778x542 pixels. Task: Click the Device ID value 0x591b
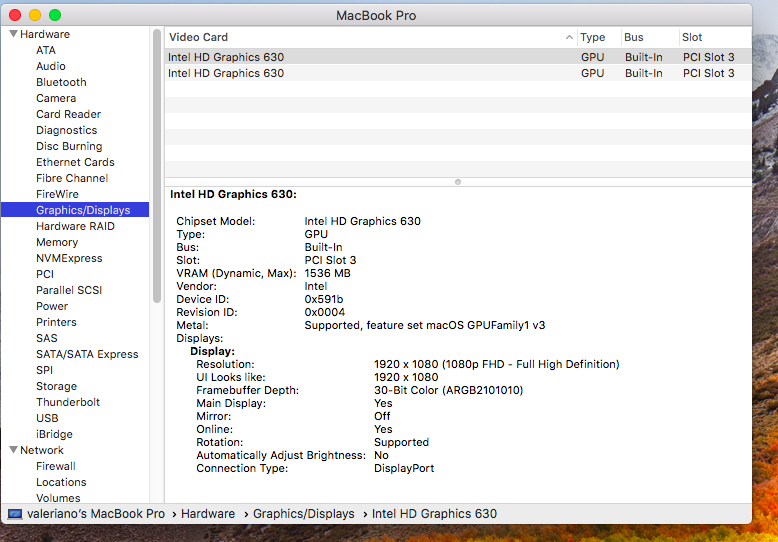324,299
